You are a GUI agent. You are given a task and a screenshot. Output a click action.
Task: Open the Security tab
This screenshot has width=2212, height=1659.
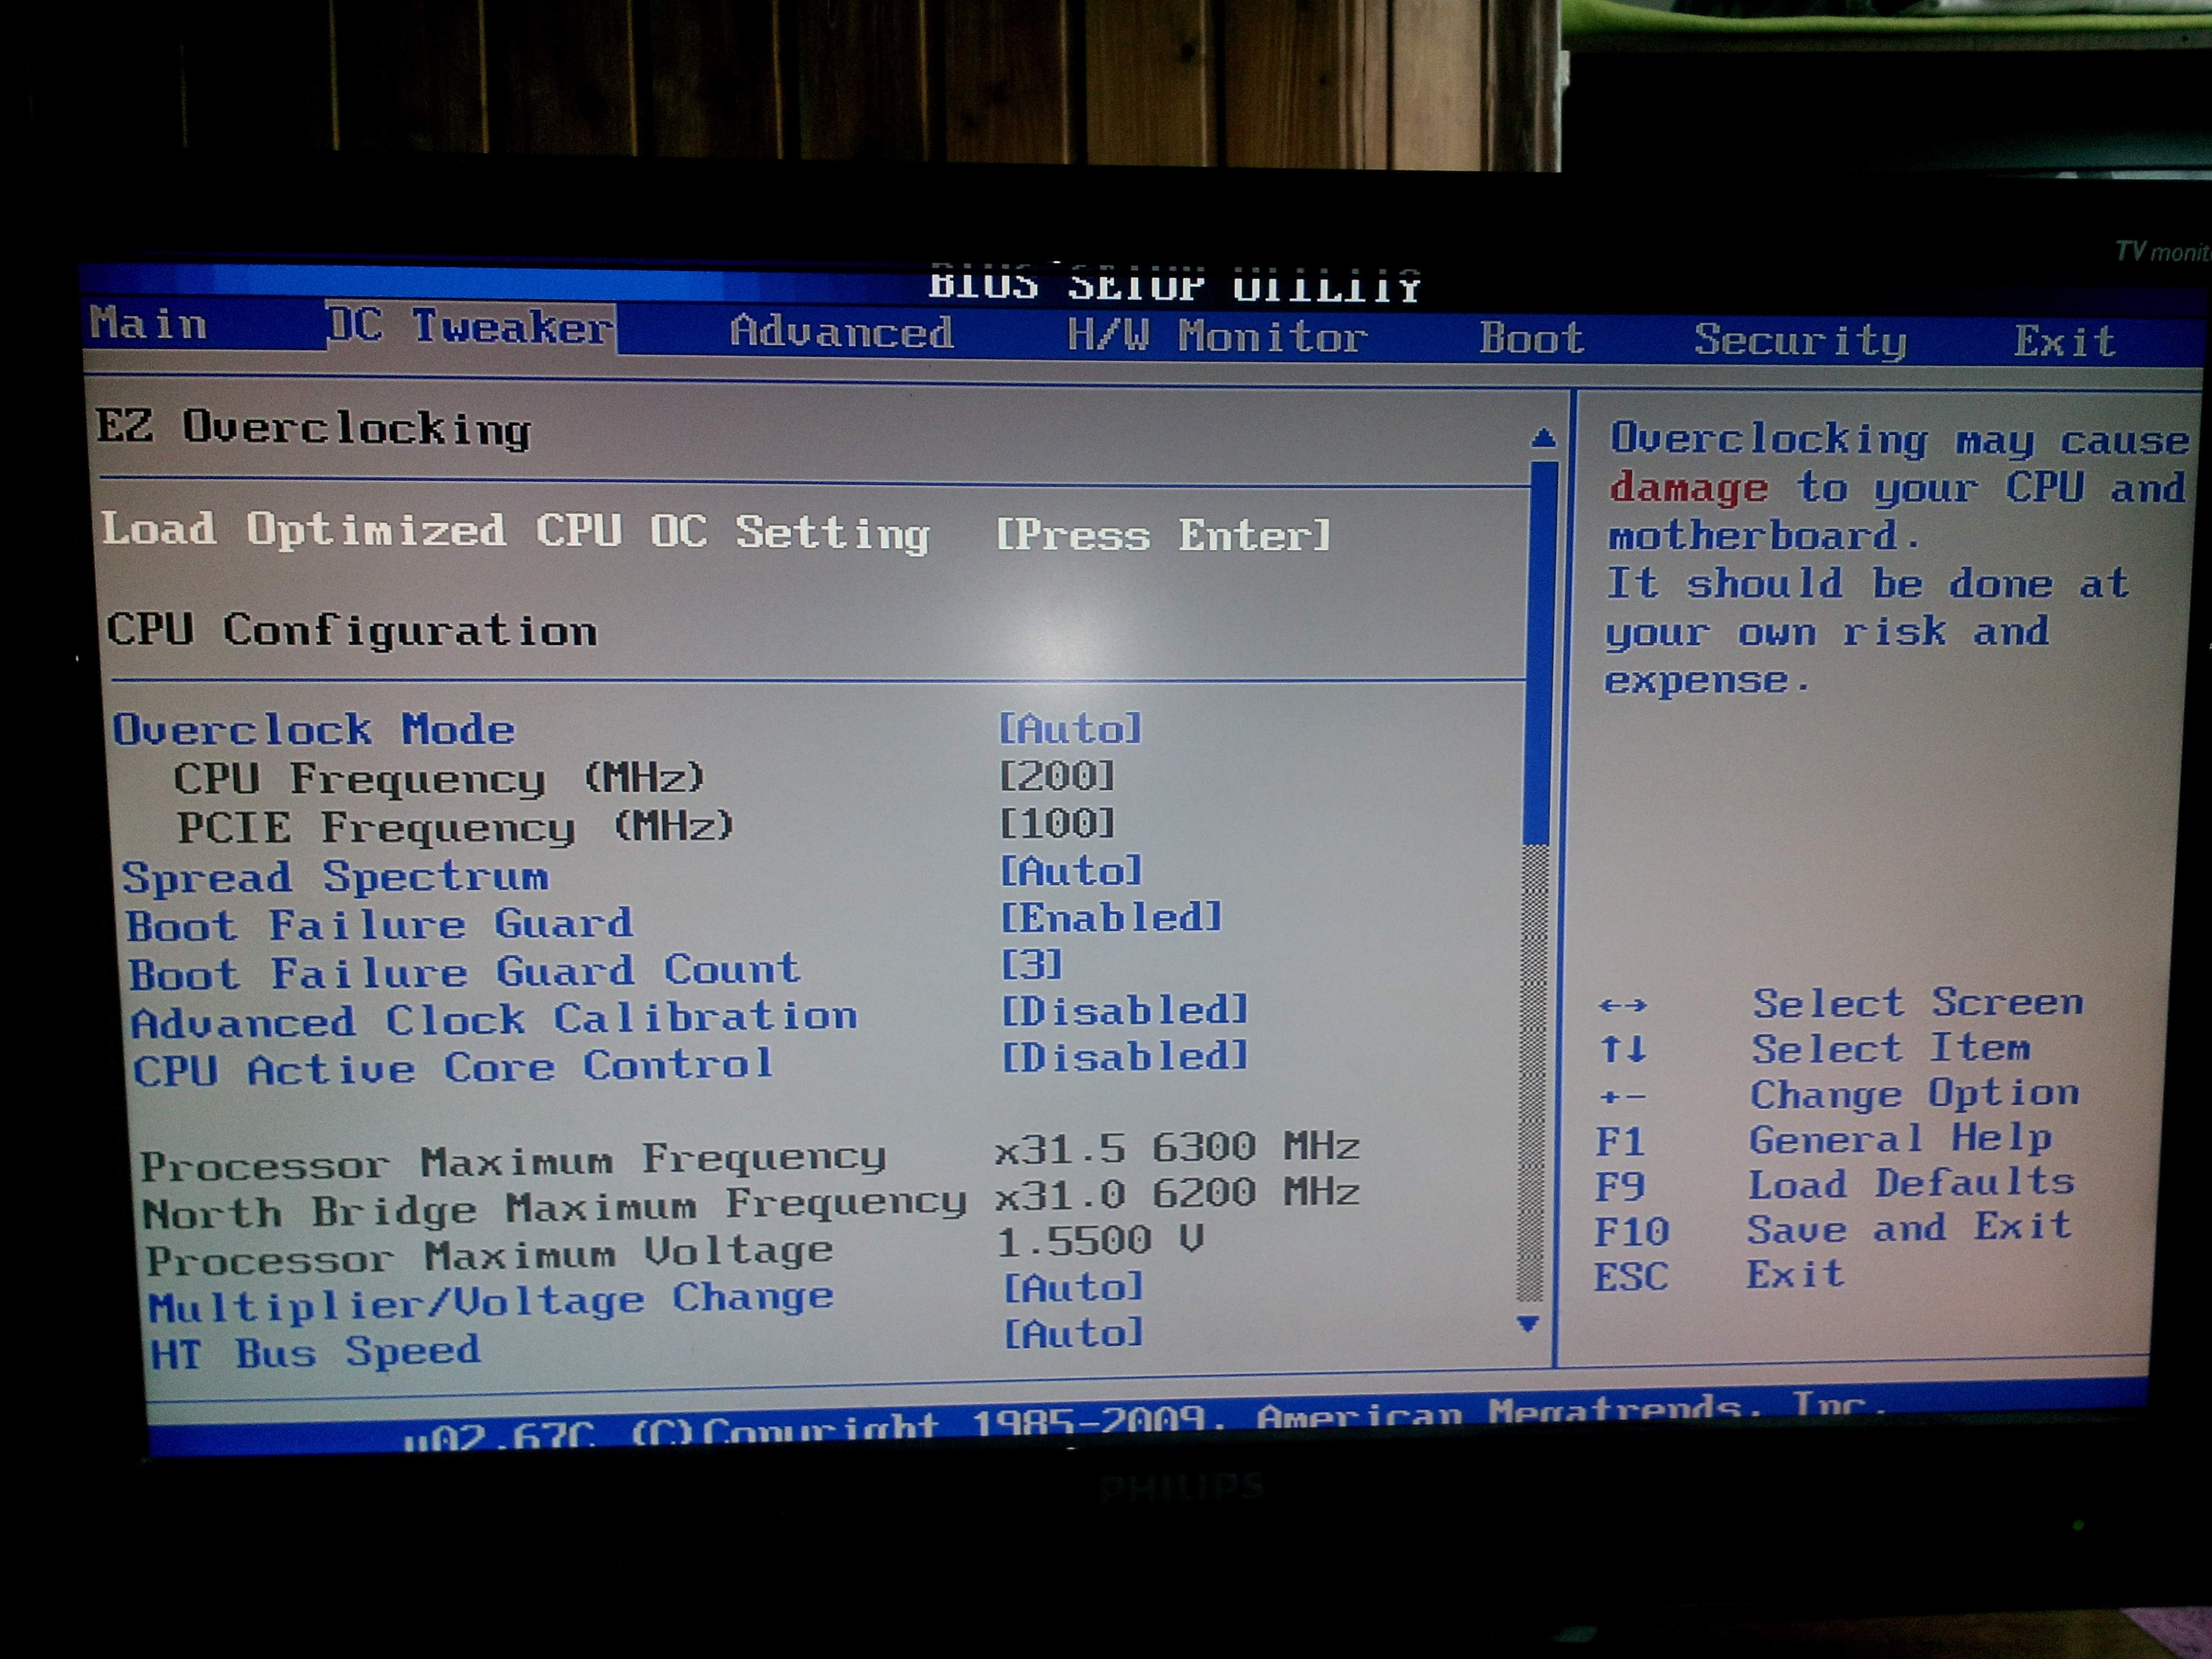point(1800,341)
